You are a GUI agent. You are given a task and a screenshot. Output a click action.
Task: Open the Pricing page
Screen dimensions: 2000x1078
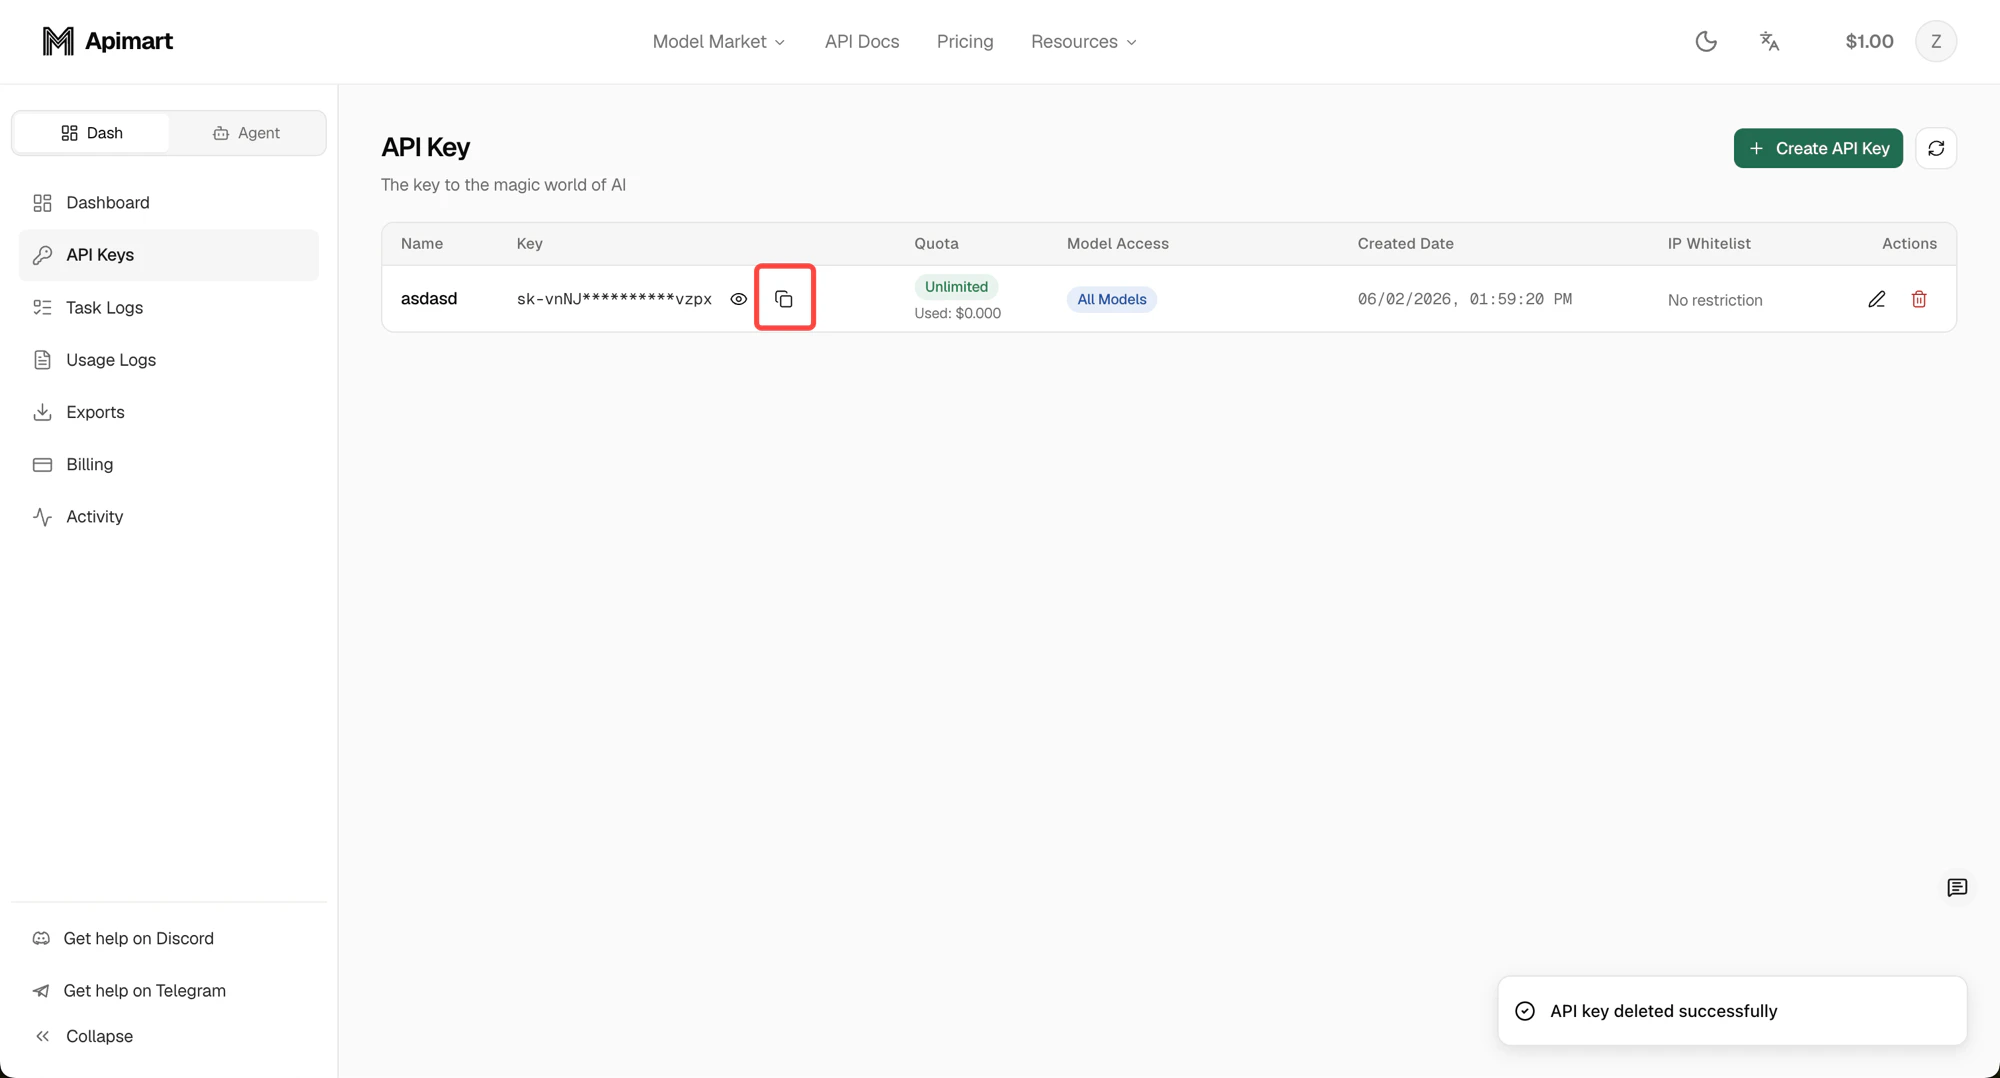point(965,41)
